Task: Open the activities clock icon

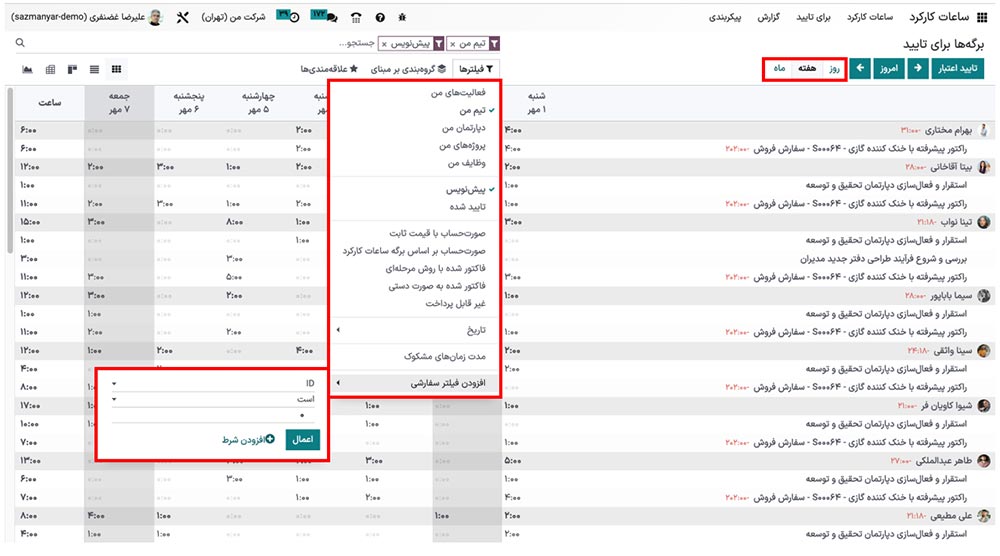Action: 290,17
